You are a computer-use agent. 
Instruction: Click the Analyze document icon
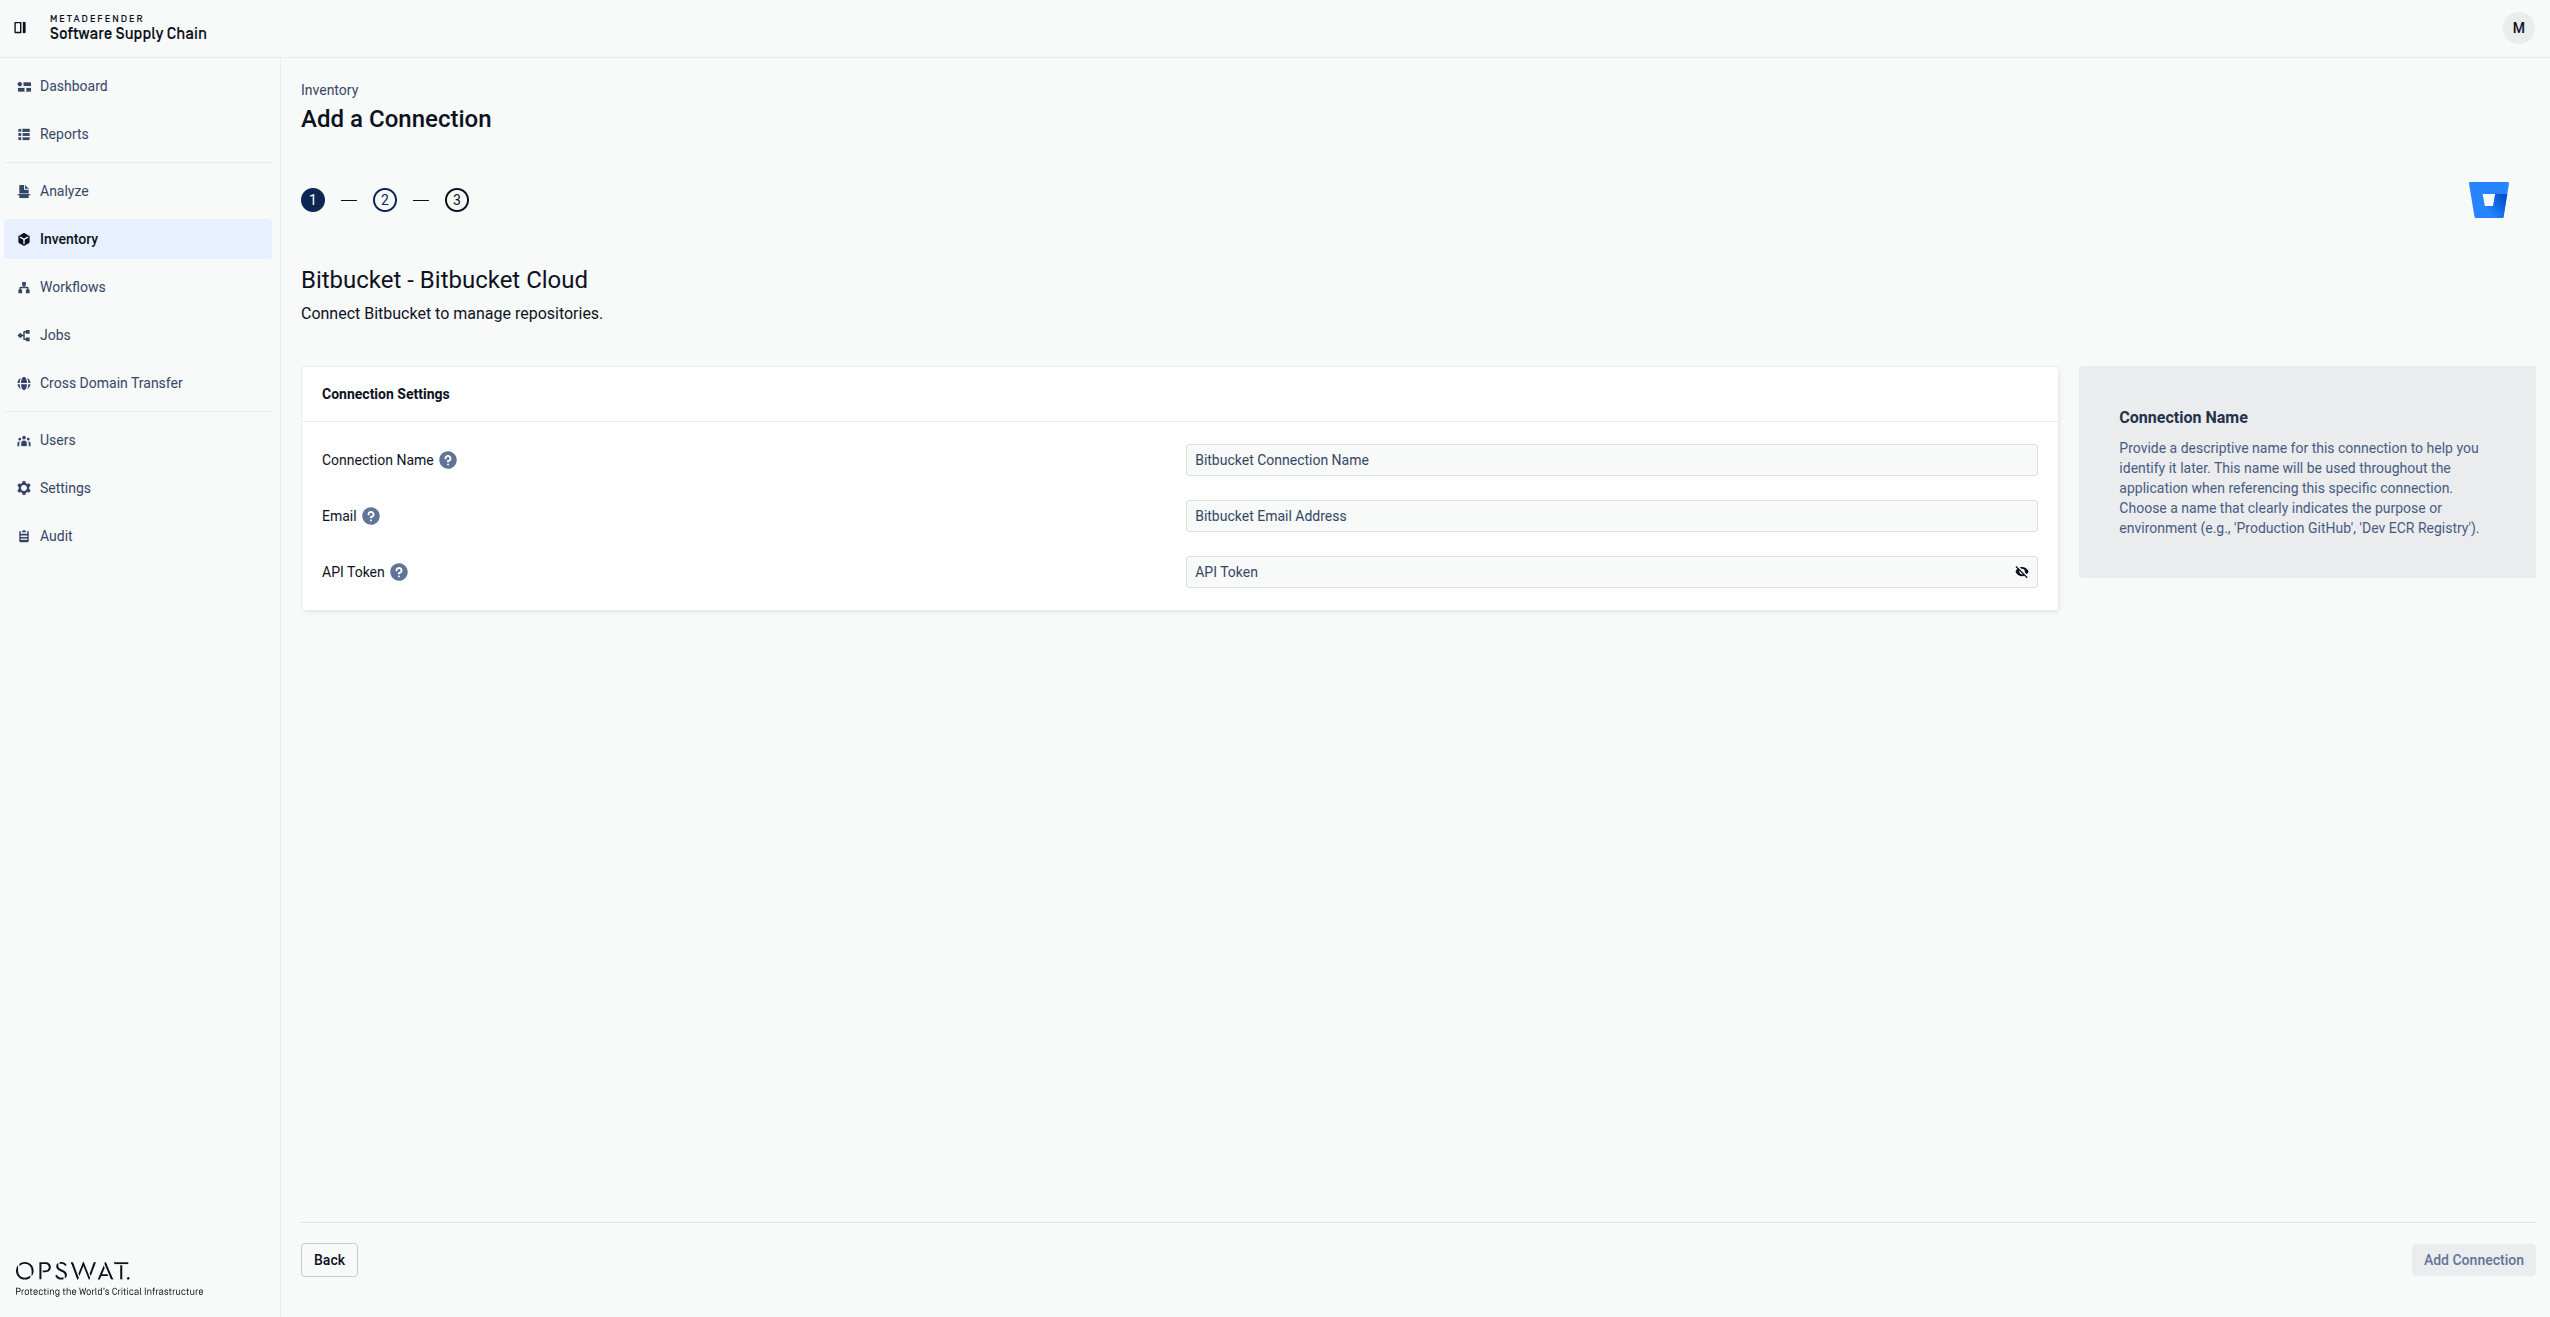tap(24, 192)
